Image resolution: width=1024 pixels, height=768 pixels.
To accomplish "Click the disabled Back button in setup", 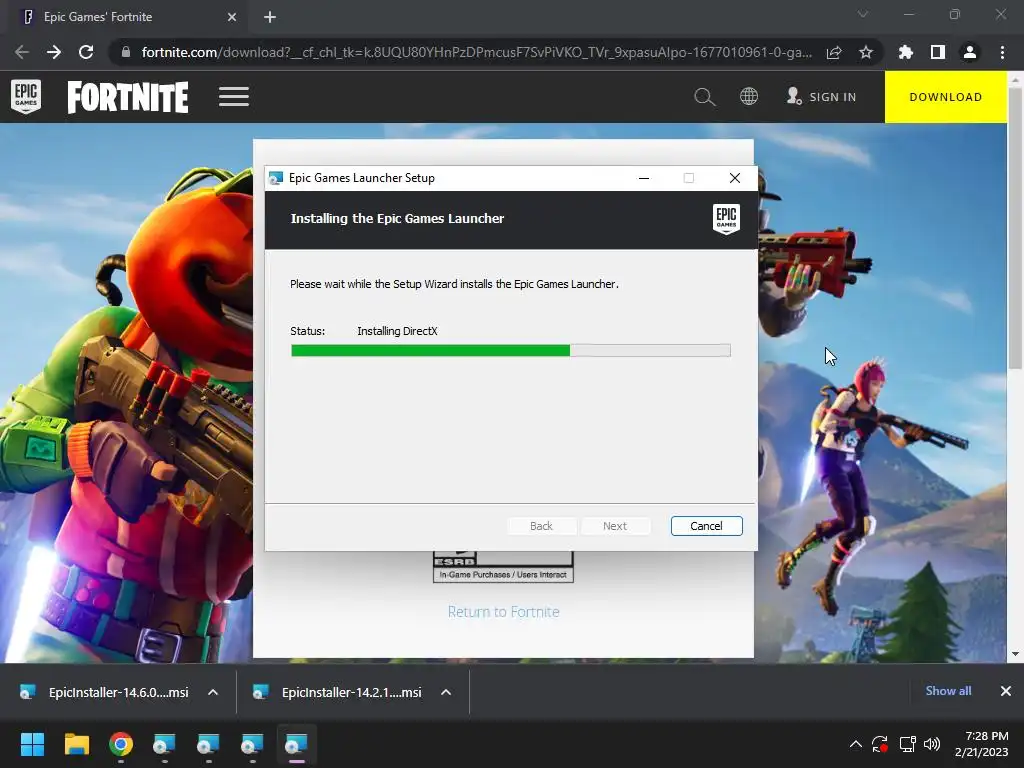I will coord(541,526).
